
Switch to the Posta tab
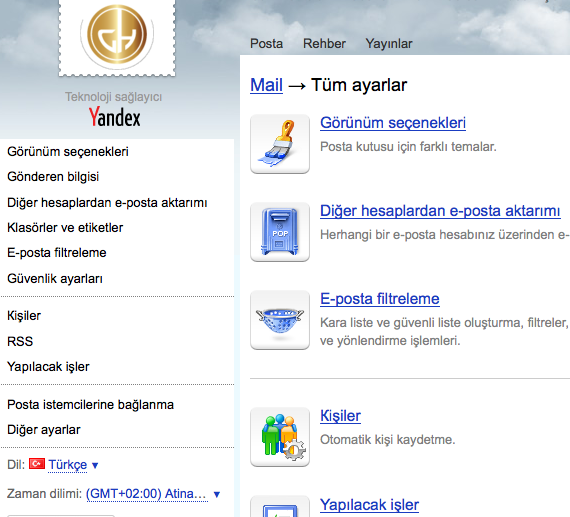(266, 44)
